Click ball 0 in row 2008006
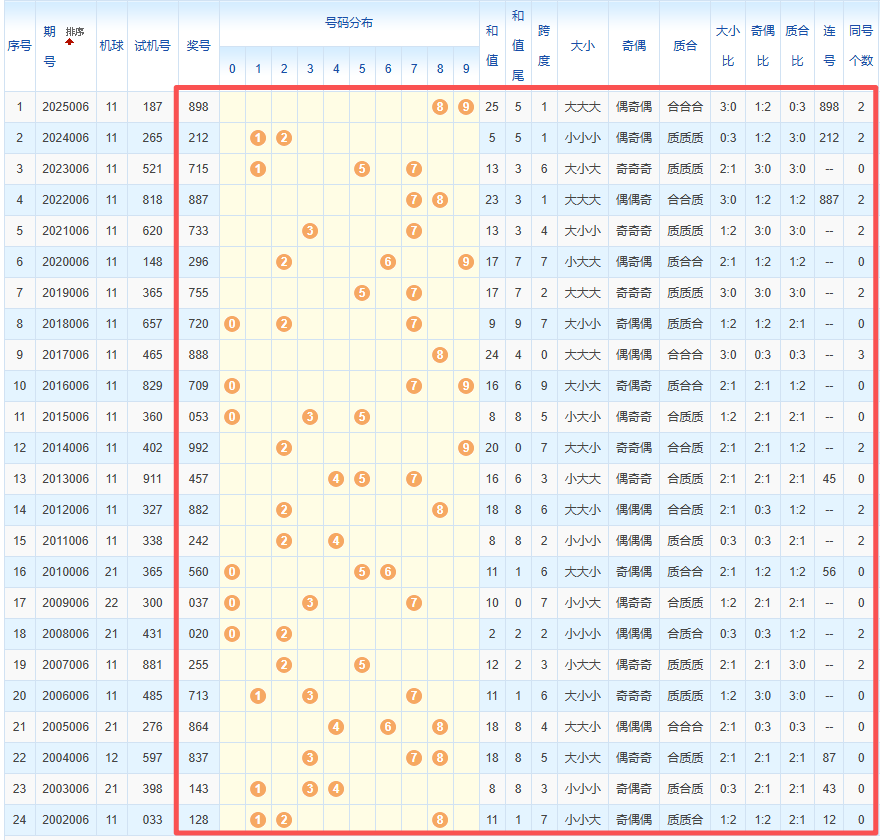Screen dimensions: 880x840 pyautogui.click(x=232, y=634)
